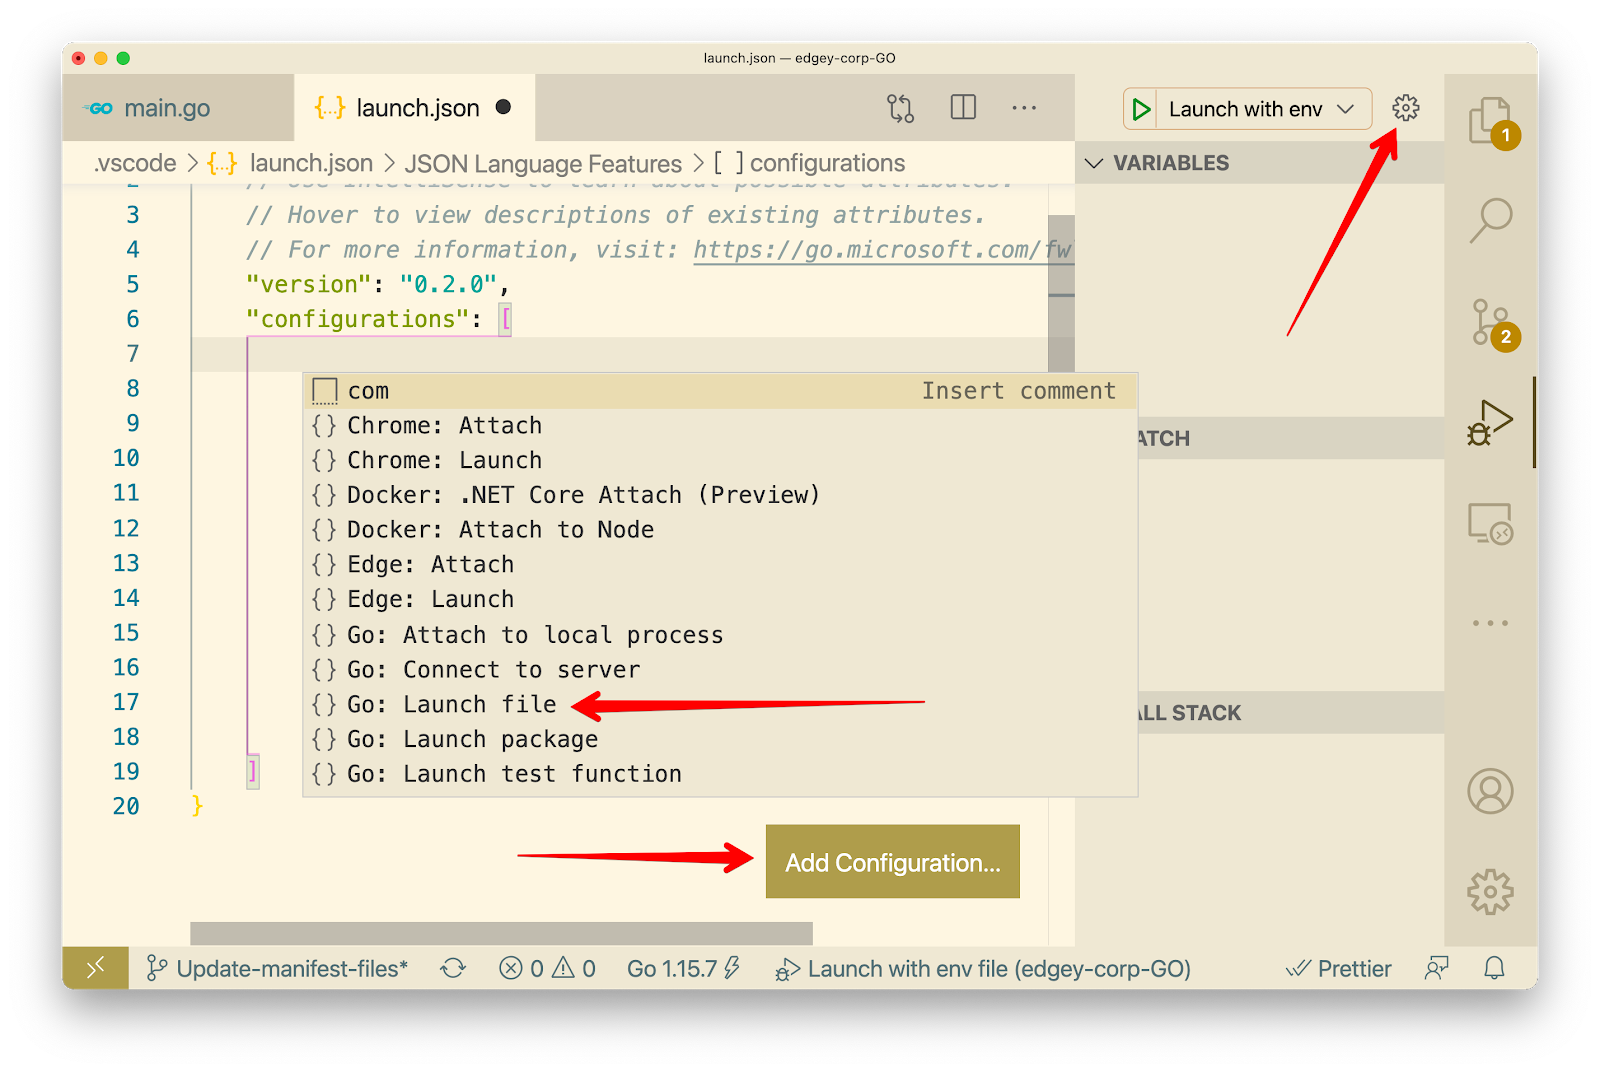
Task: Split the editor to the right
Action: (x=963, y=107)
